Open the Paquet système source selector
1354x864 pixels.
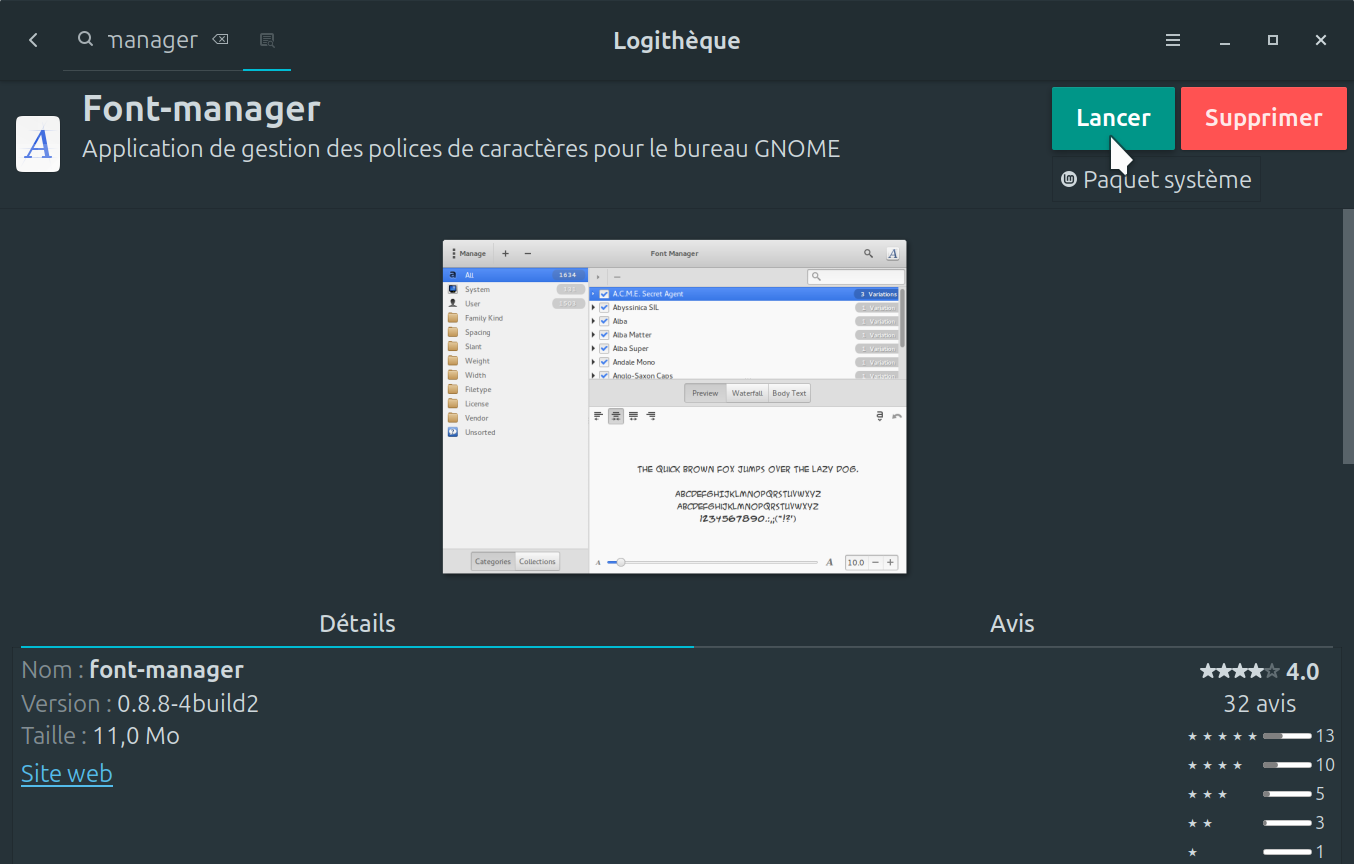click(1156, 180)
